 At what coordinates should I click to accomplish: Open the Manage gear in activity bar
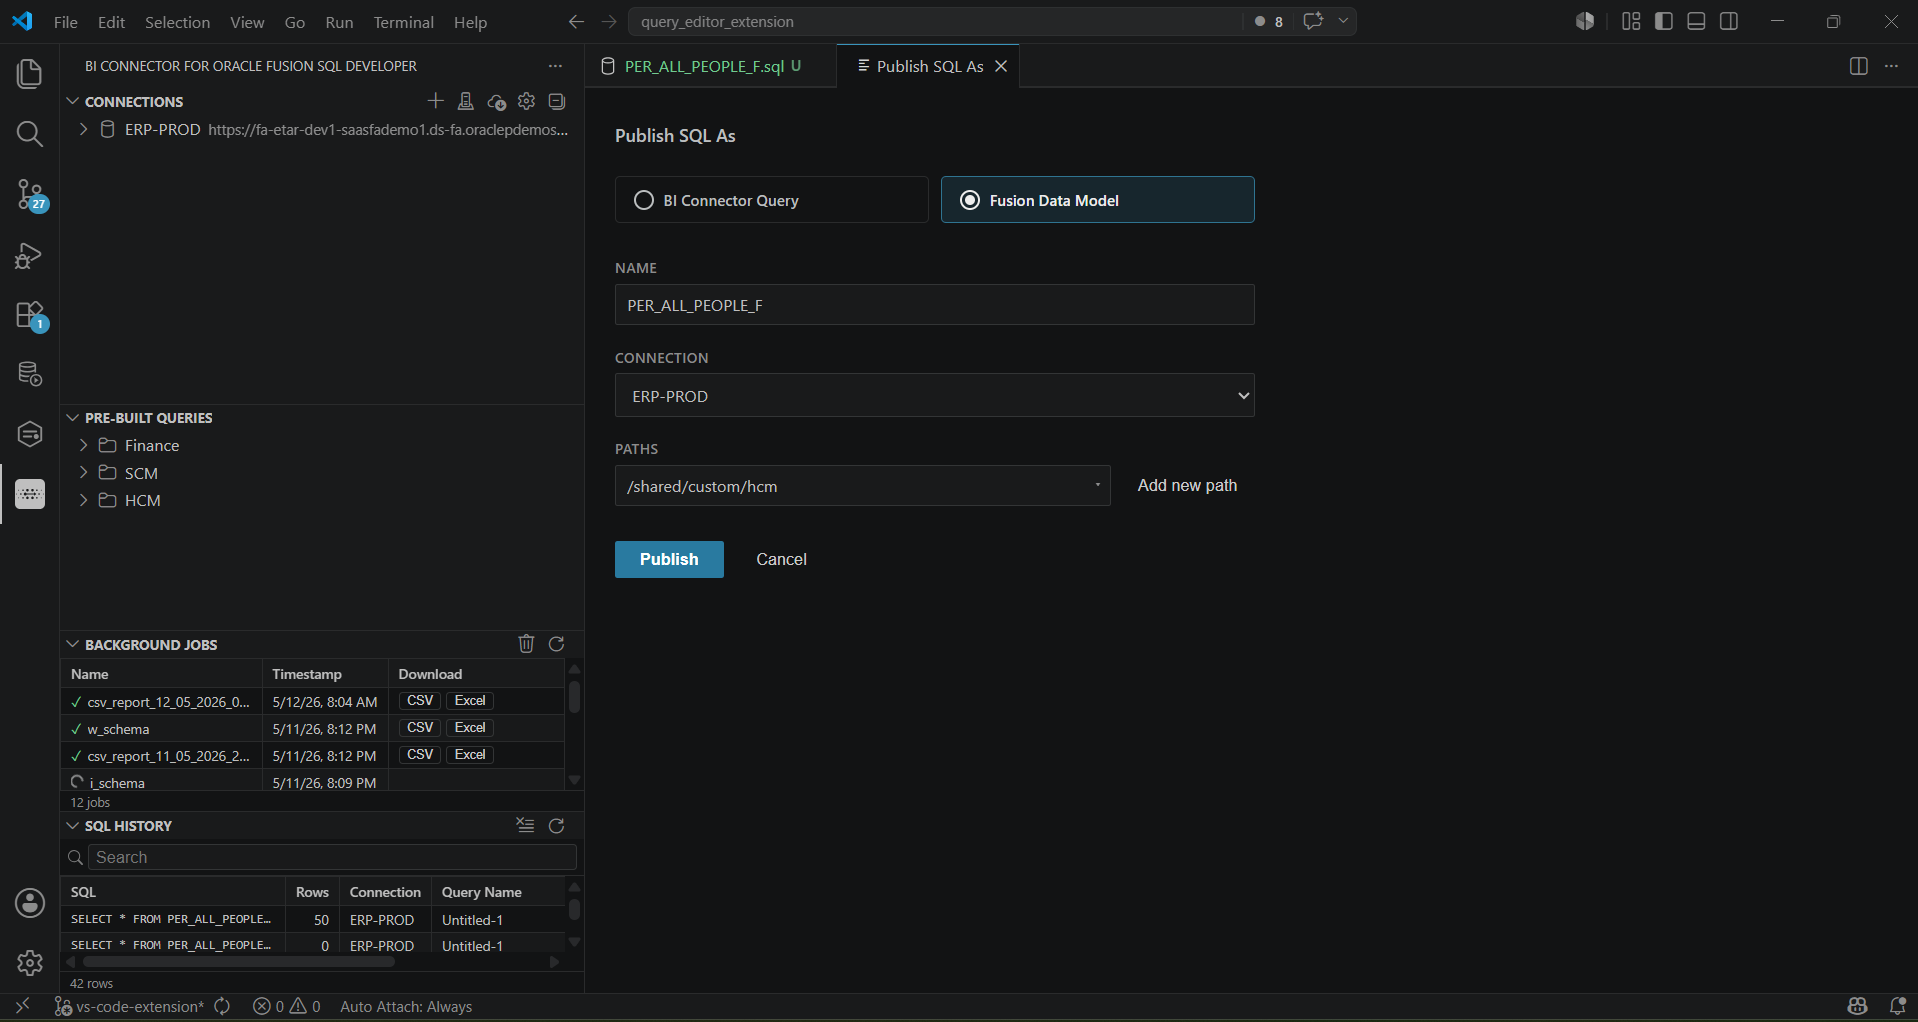(x=30, y=962)
